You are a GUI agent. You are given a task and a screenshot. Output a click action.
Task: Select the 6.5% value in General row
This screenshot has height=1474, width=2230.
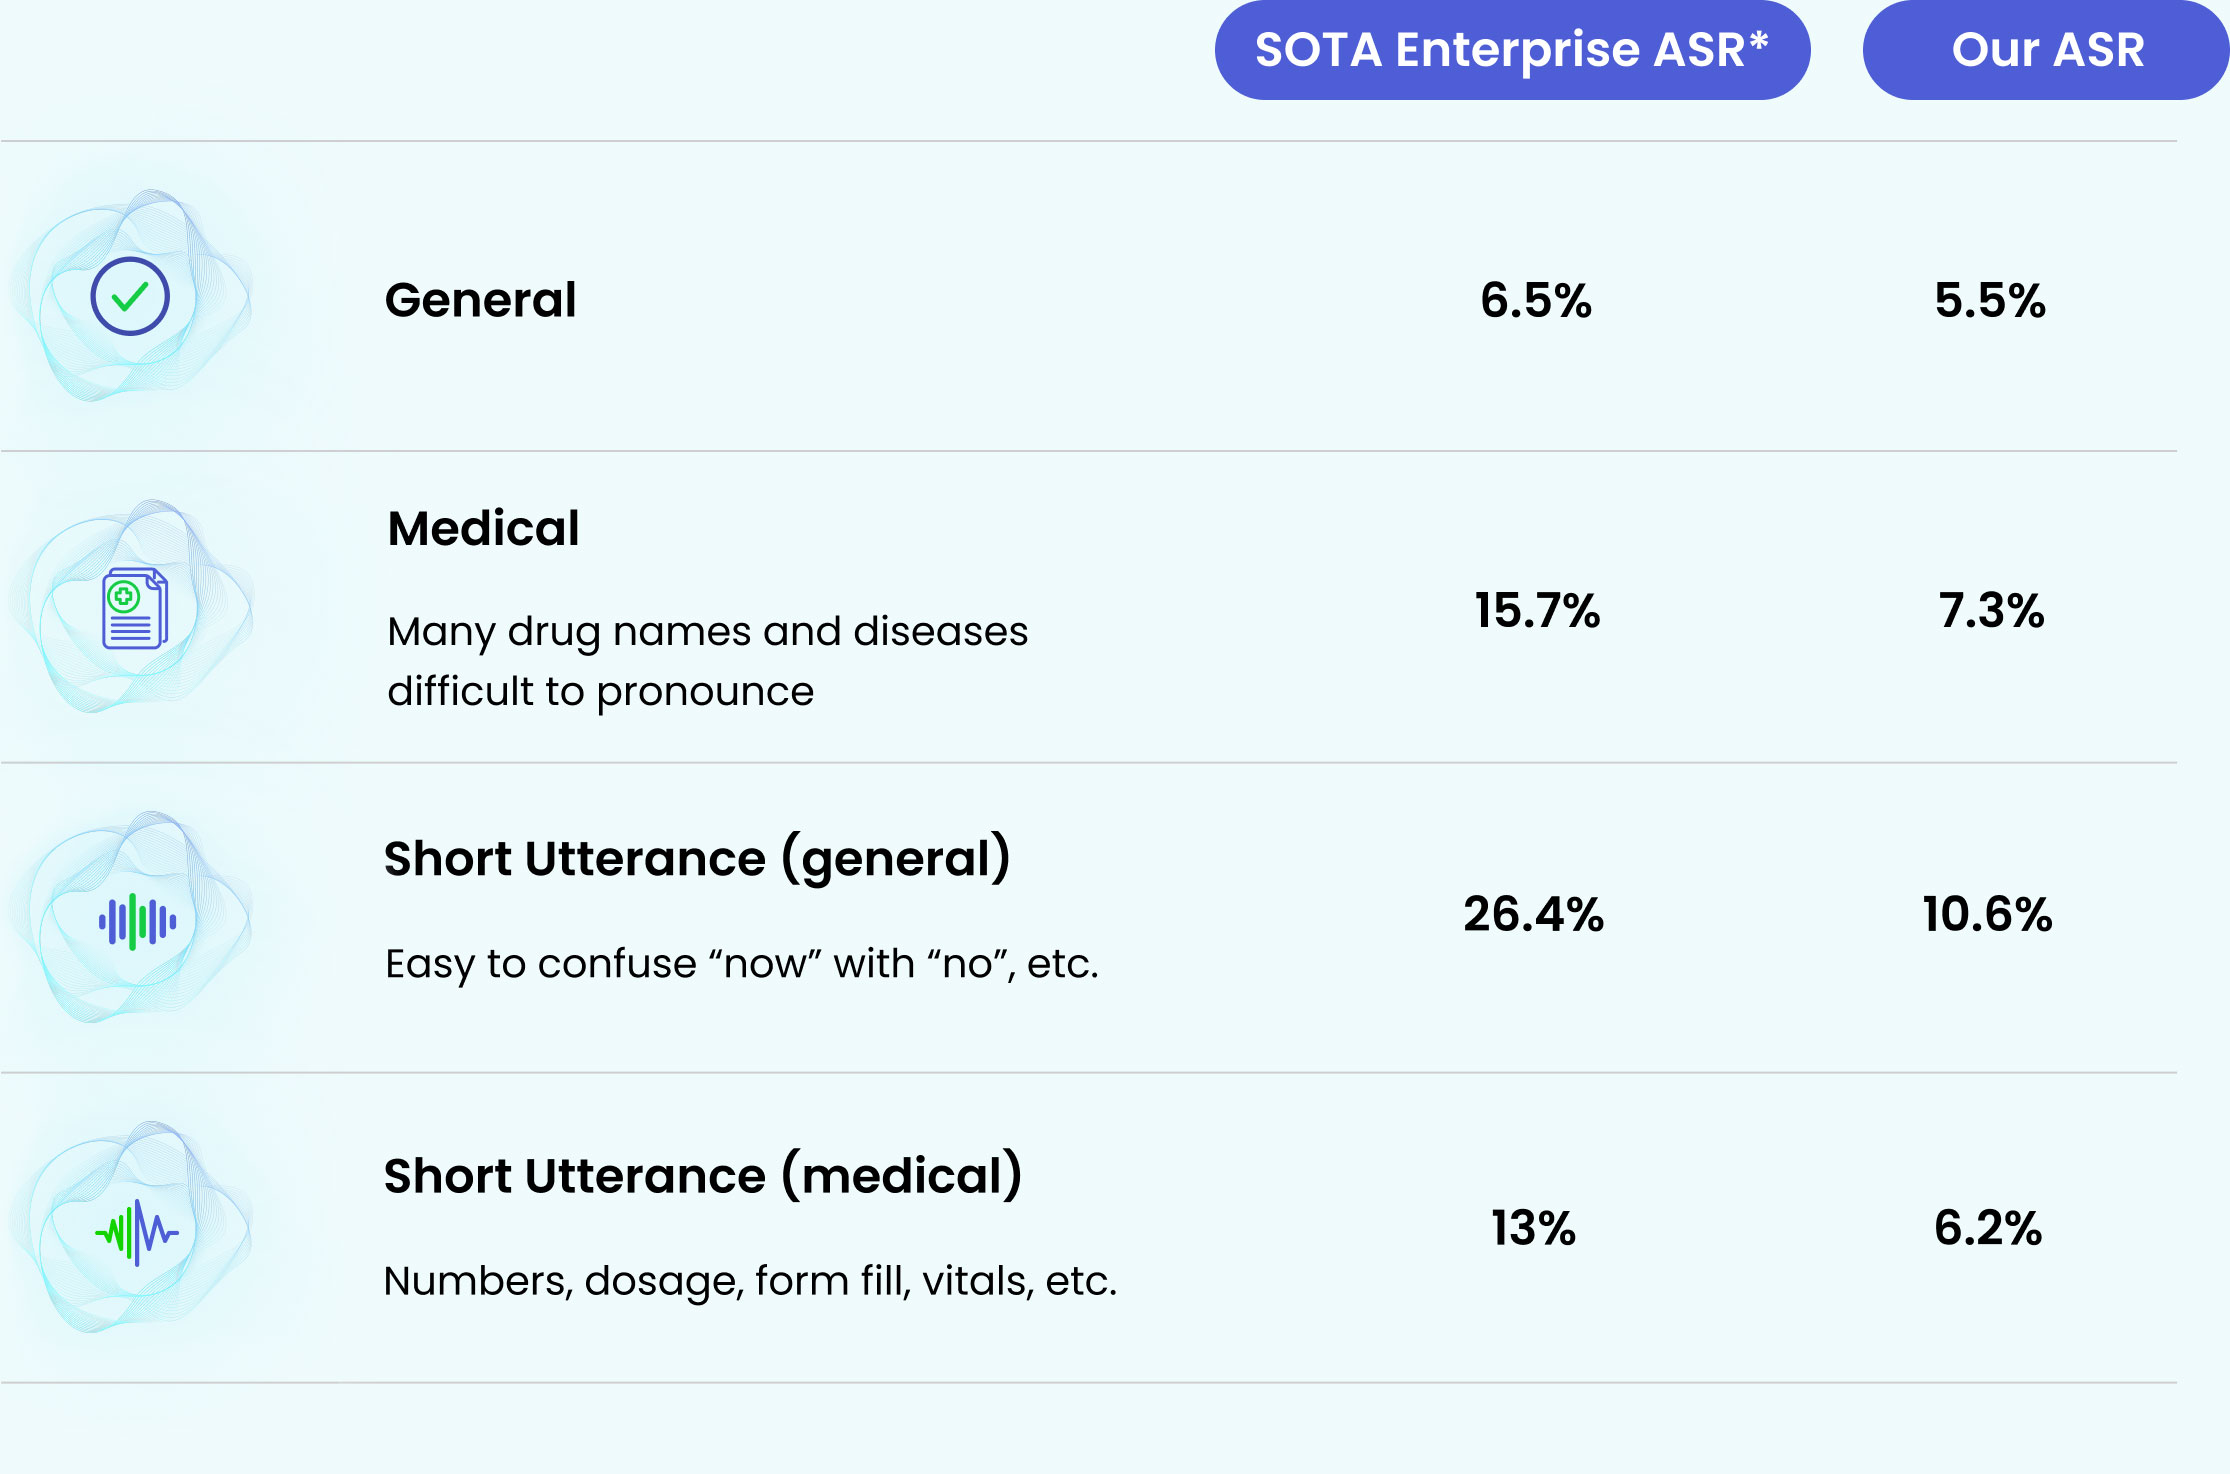[1536, 300]
